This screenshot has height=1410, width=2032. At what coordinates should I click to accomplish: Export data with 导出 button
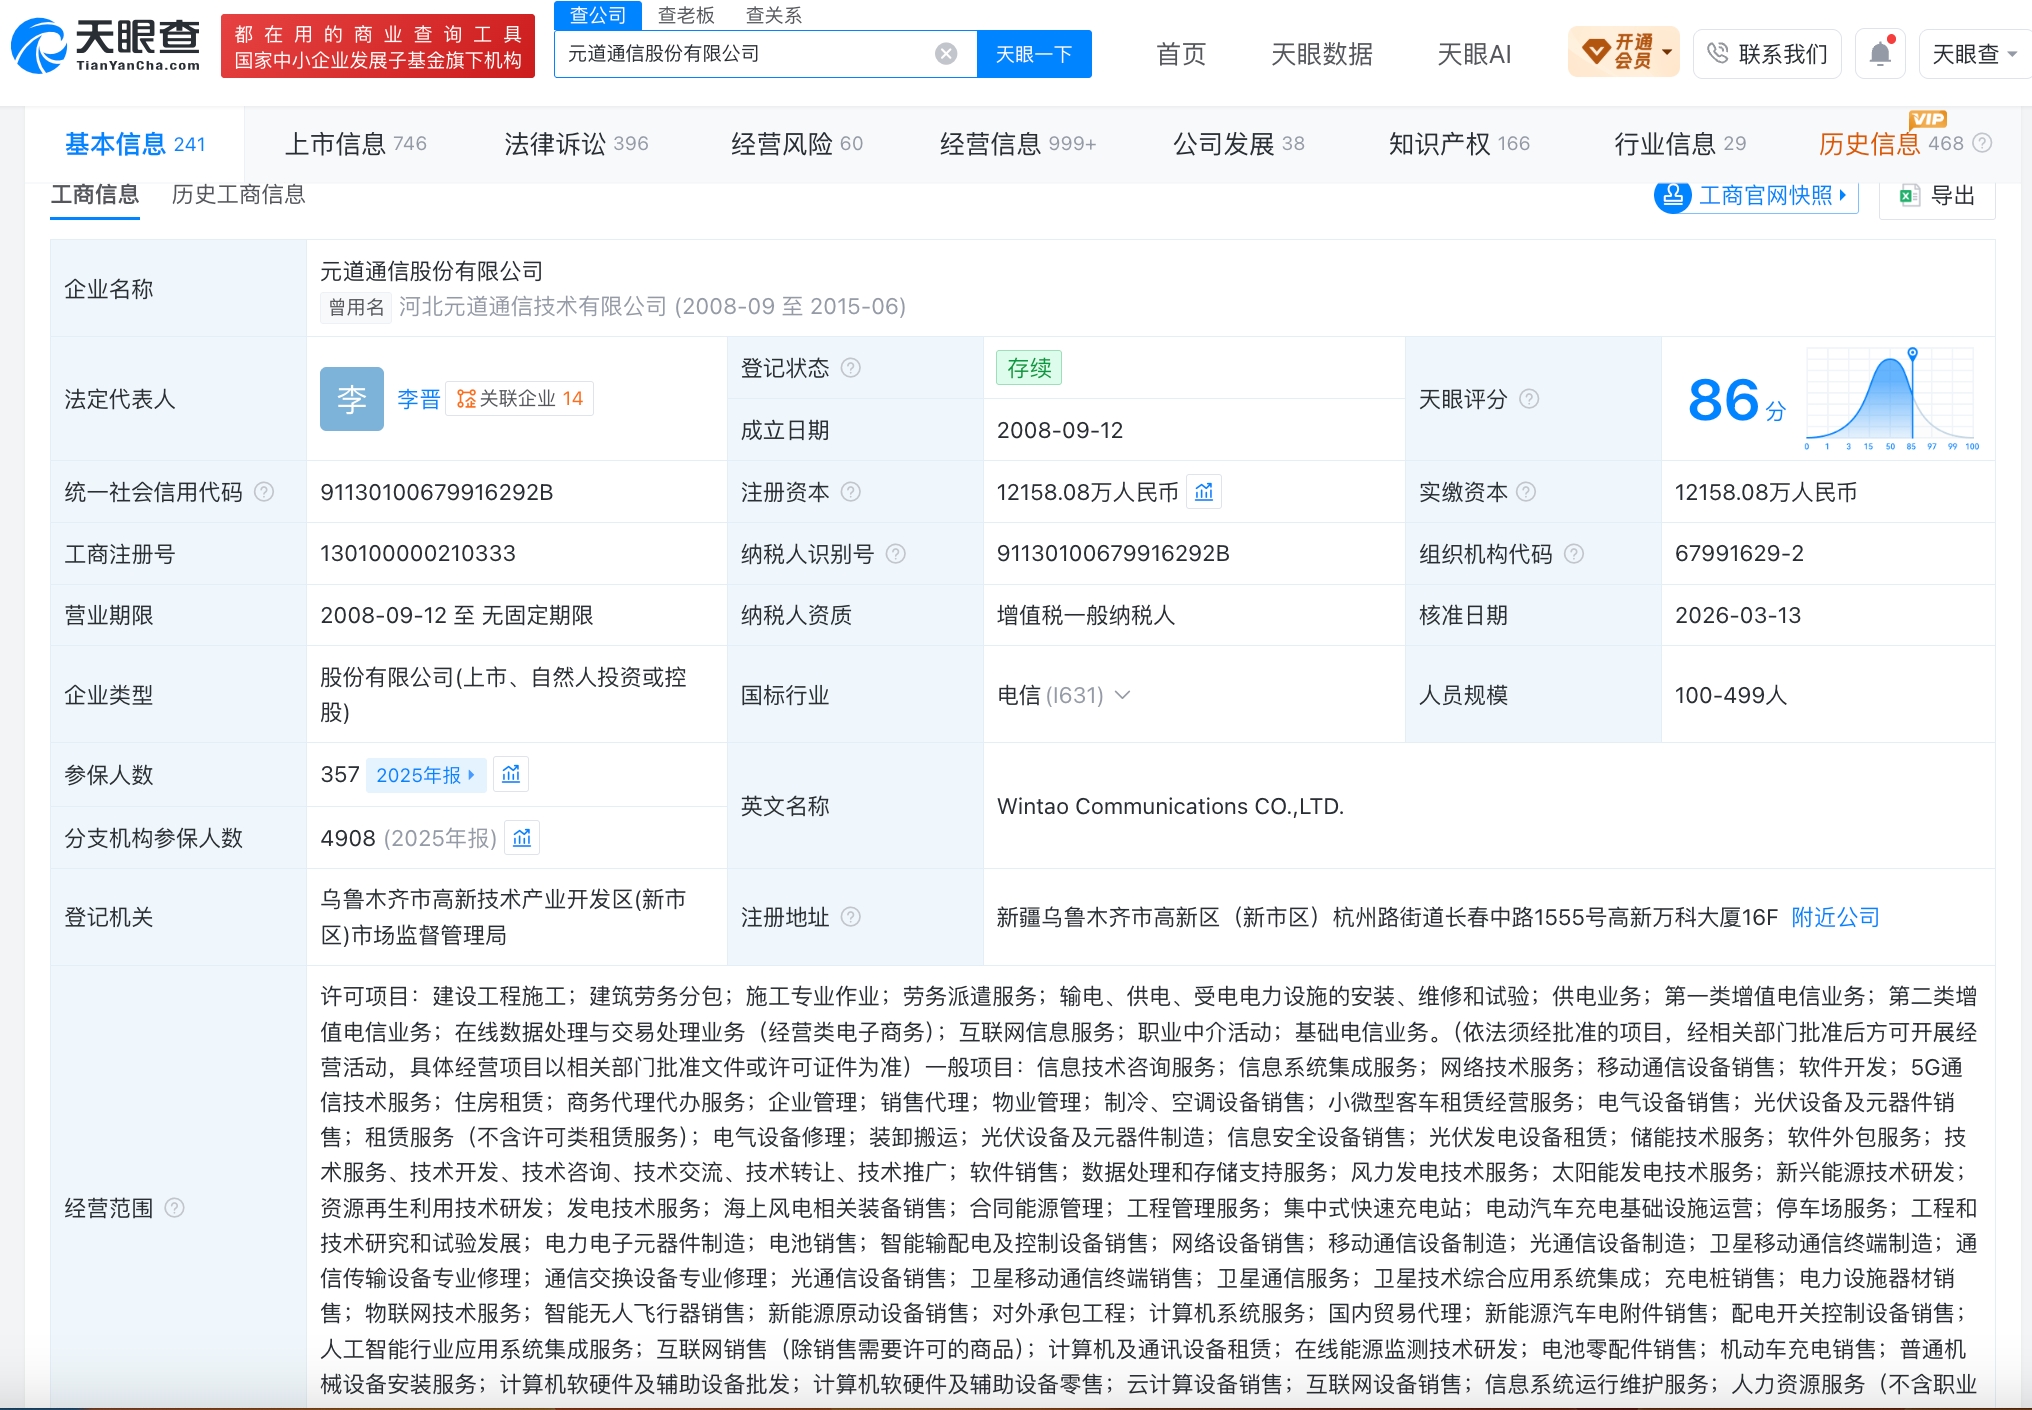coord(1938,196)
